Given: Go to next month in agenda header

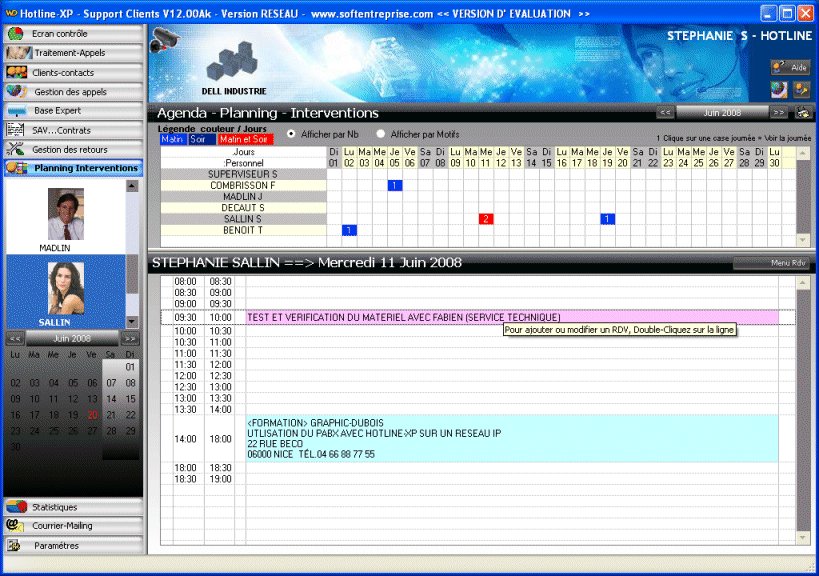Looking at the screenshot, I should coord(778,113).
